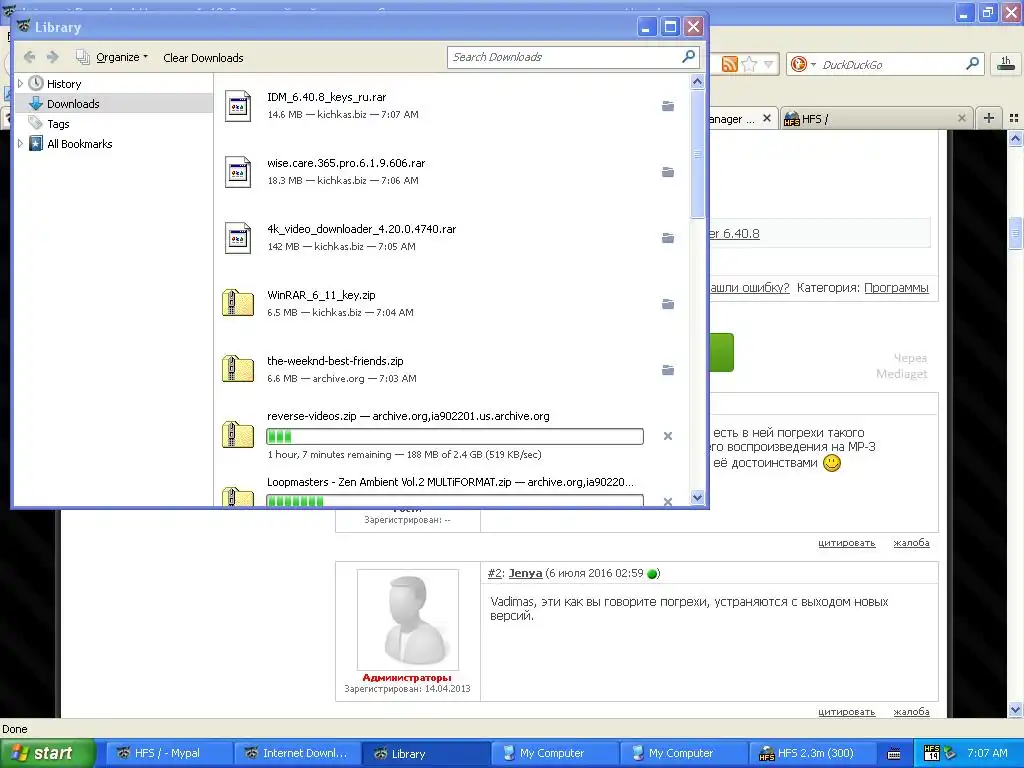Click the HFS tray icon in system tray
This screenshot has height=768, width=1024.
click(x=932, y=753)
